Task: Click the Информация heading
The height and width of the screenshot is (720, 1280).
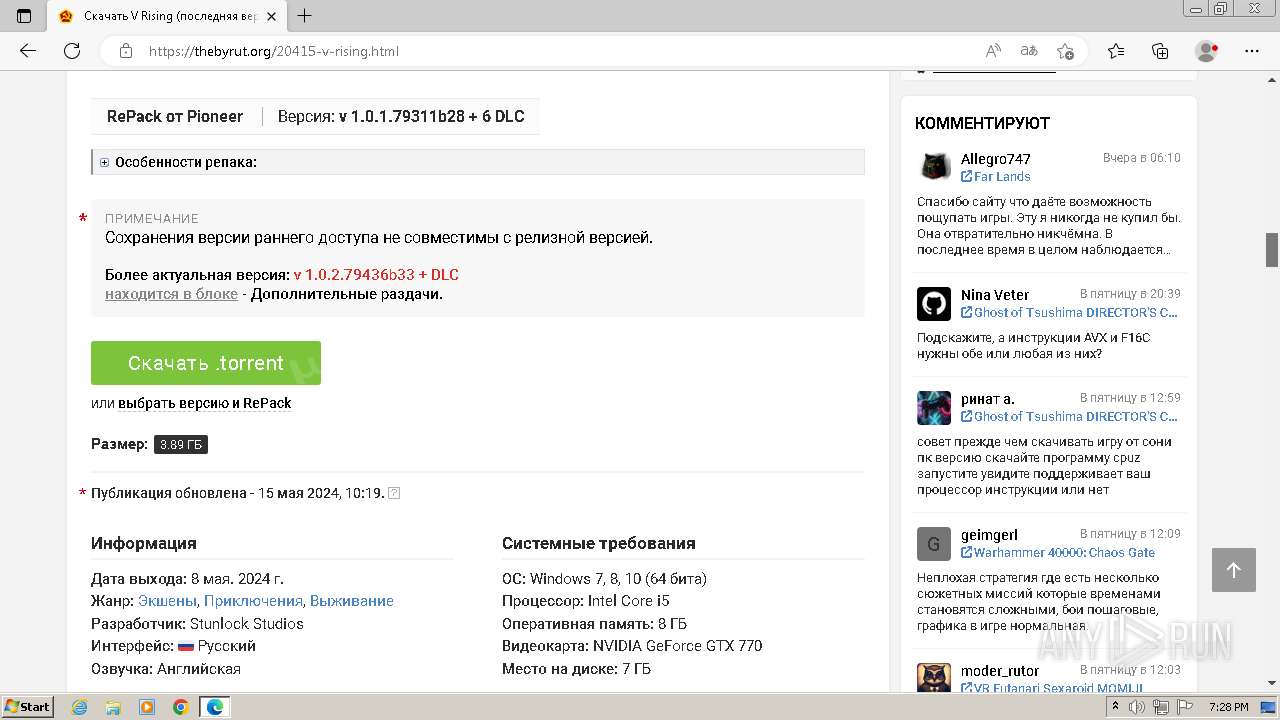Action: coord(144,543)
